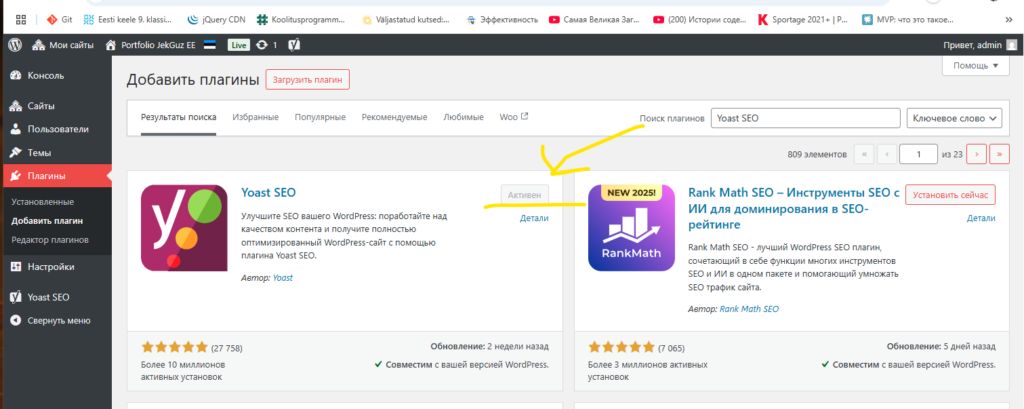1024x409 pixels.
Task: Click the WordPress logo in admin bar
Action: click(16, 45)
